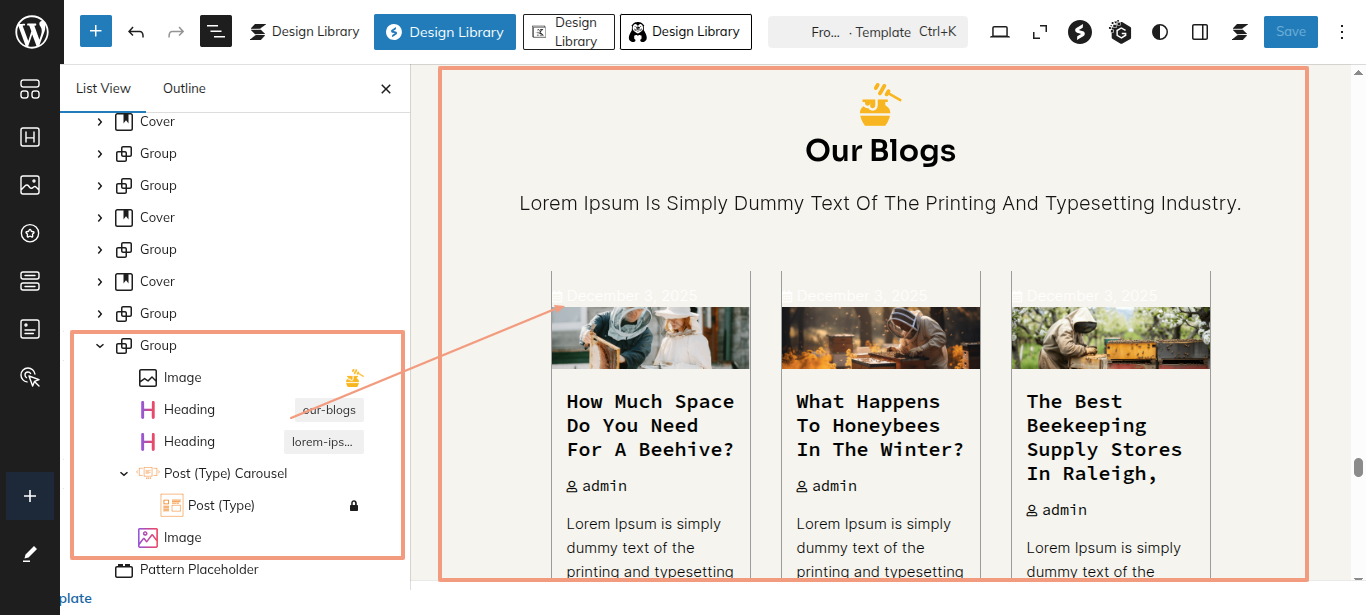Toggle the settings sidebar panel icon

pyautogui.click(x=1200, y=32)
